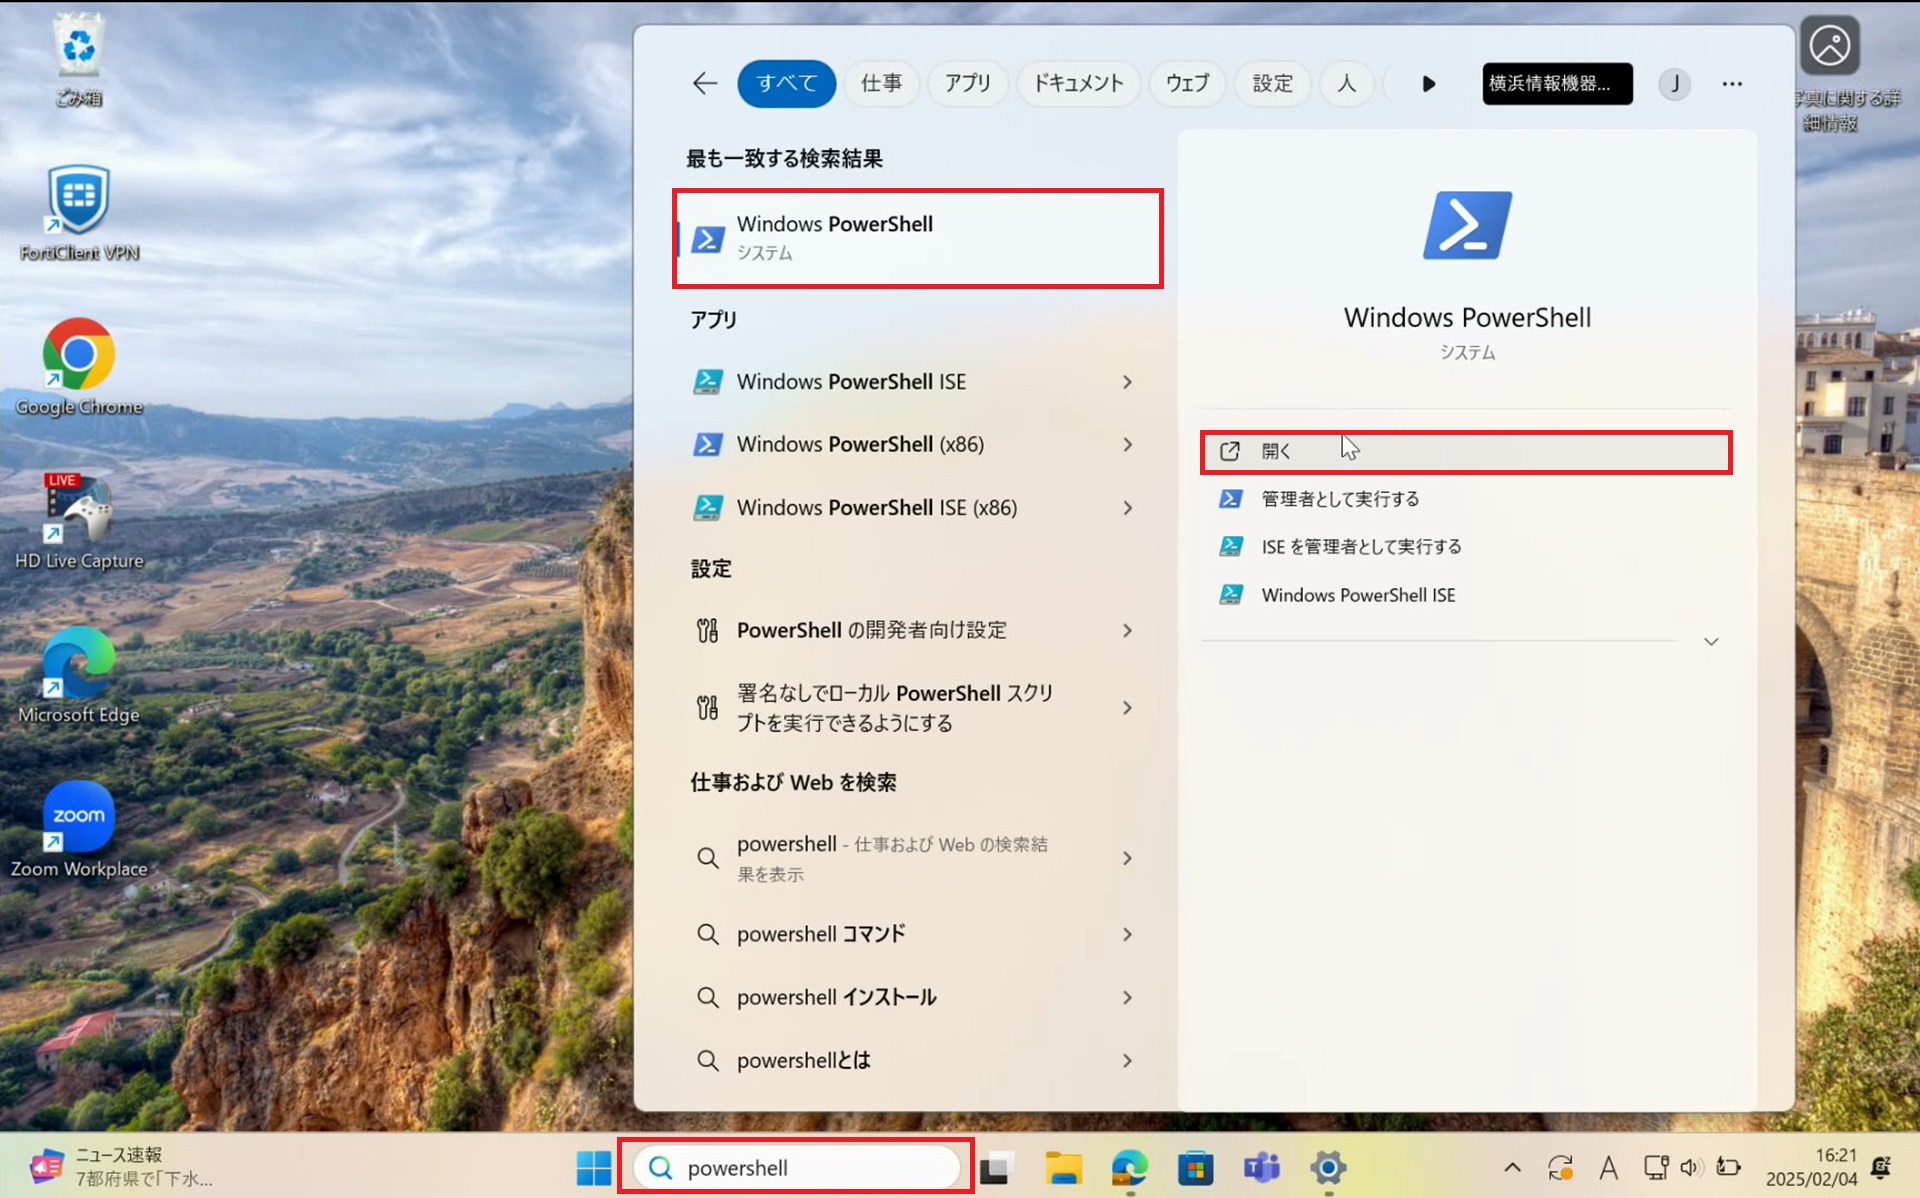Expand Windows PowerShell ISE (x86) chevron
Screen dimensions: 1920x1198
click(x=1127, y=508)
